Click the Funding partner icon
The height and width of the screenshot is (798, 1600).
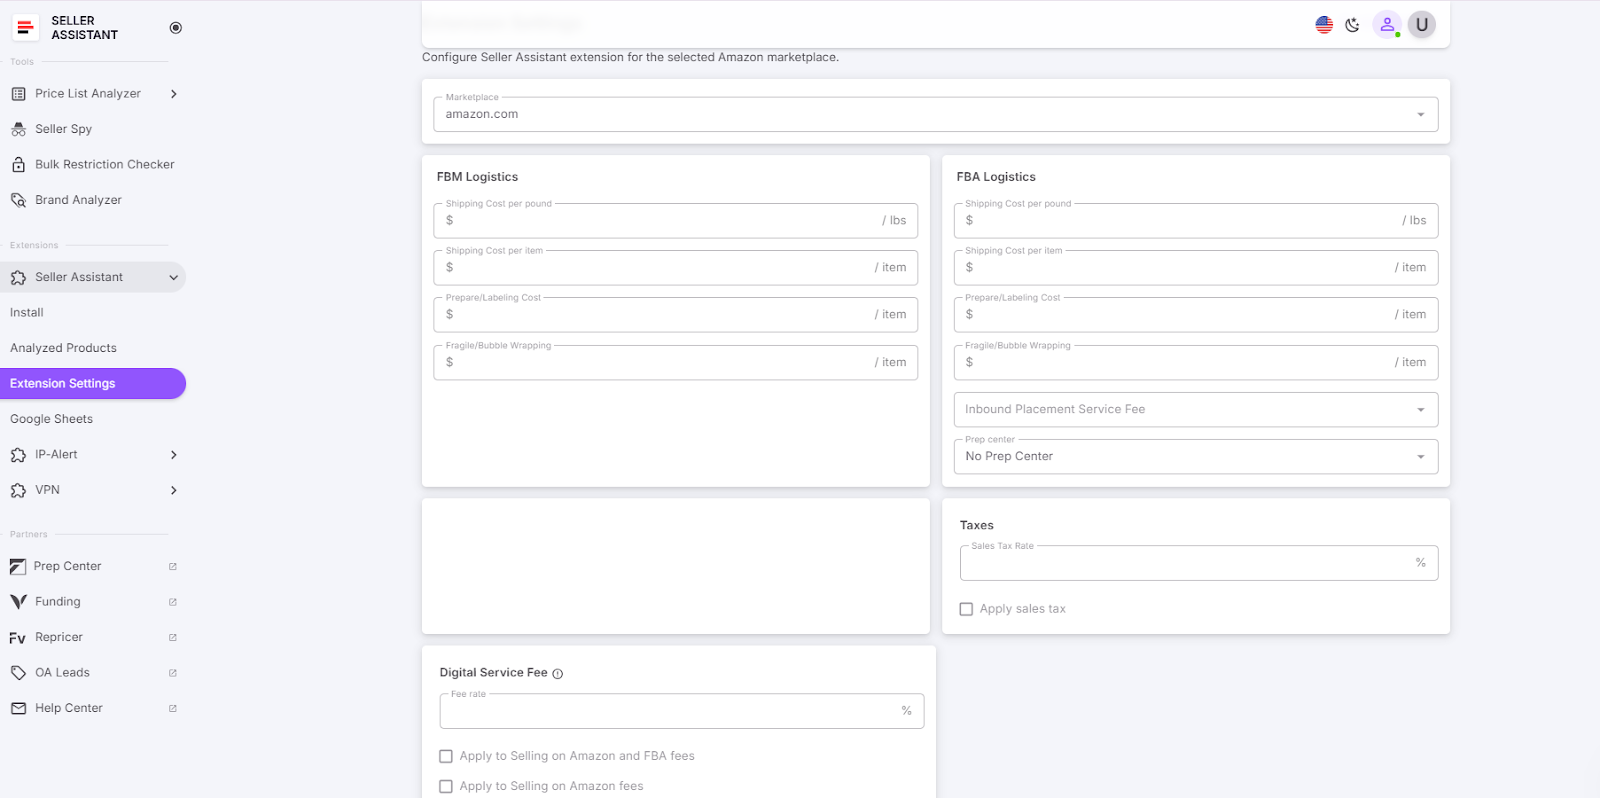click(x=18, y=602)
